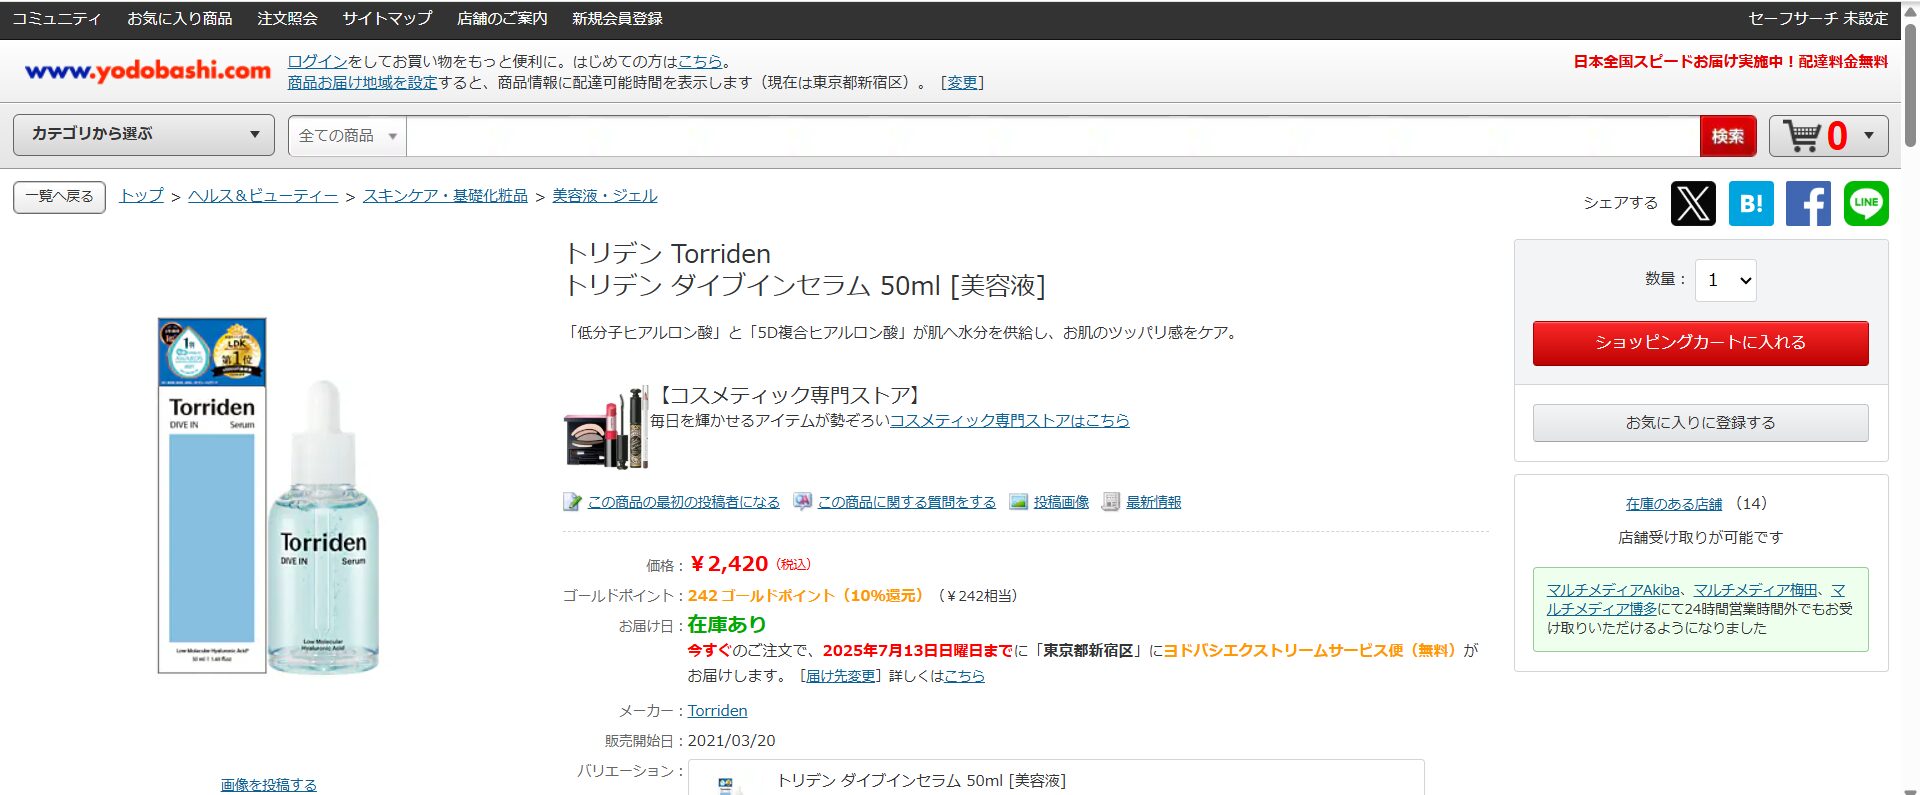Expand the カテゴリから選ぶ category dropdown
This screenshot has width=1920, height=795.
coord(144,135)
